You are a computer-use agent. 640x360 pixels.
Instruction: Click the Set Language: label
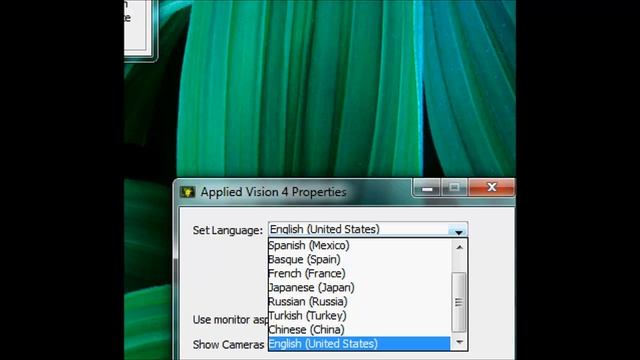228,230
